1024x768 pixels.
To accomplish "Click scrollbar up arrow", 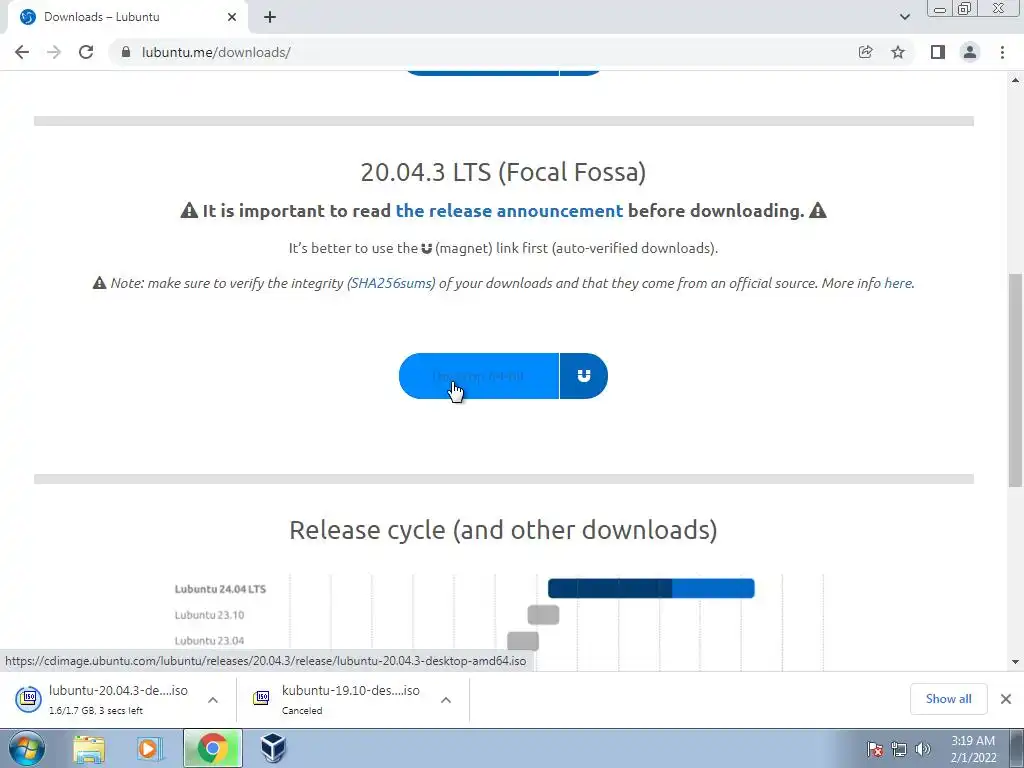I will pyautogui.click(x=1016, y=80).
